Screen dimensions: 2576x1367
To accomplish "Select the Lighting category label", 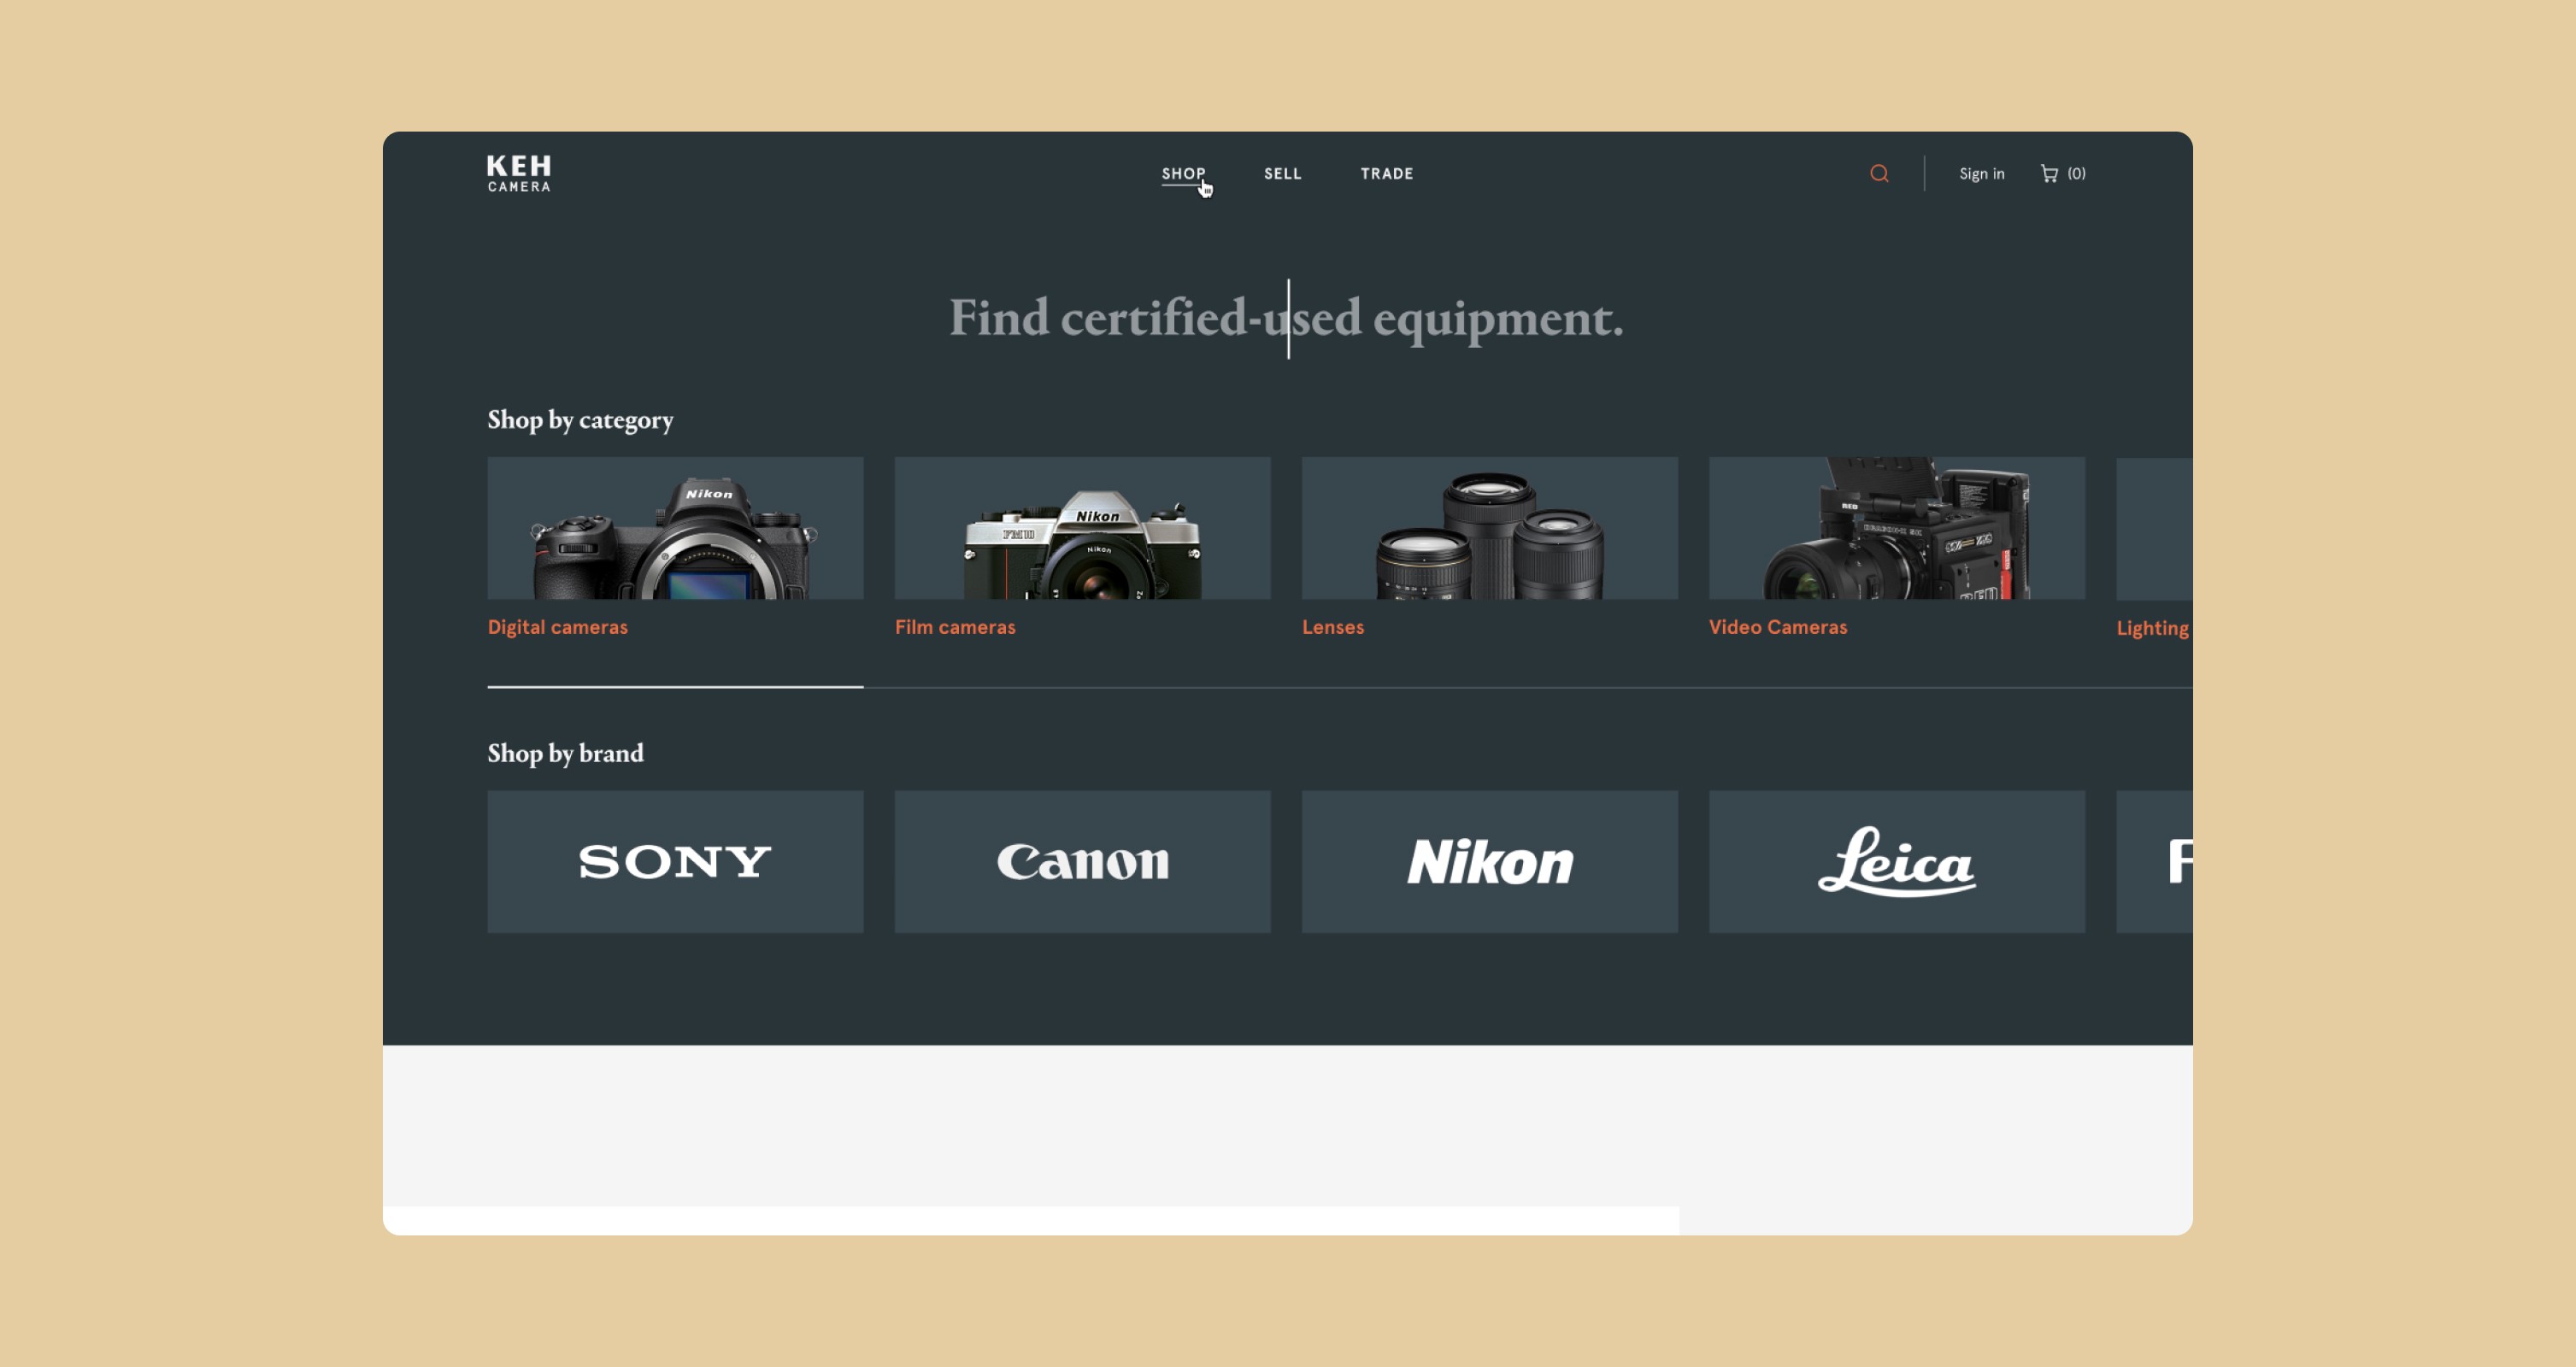I will click(2152, 628).
